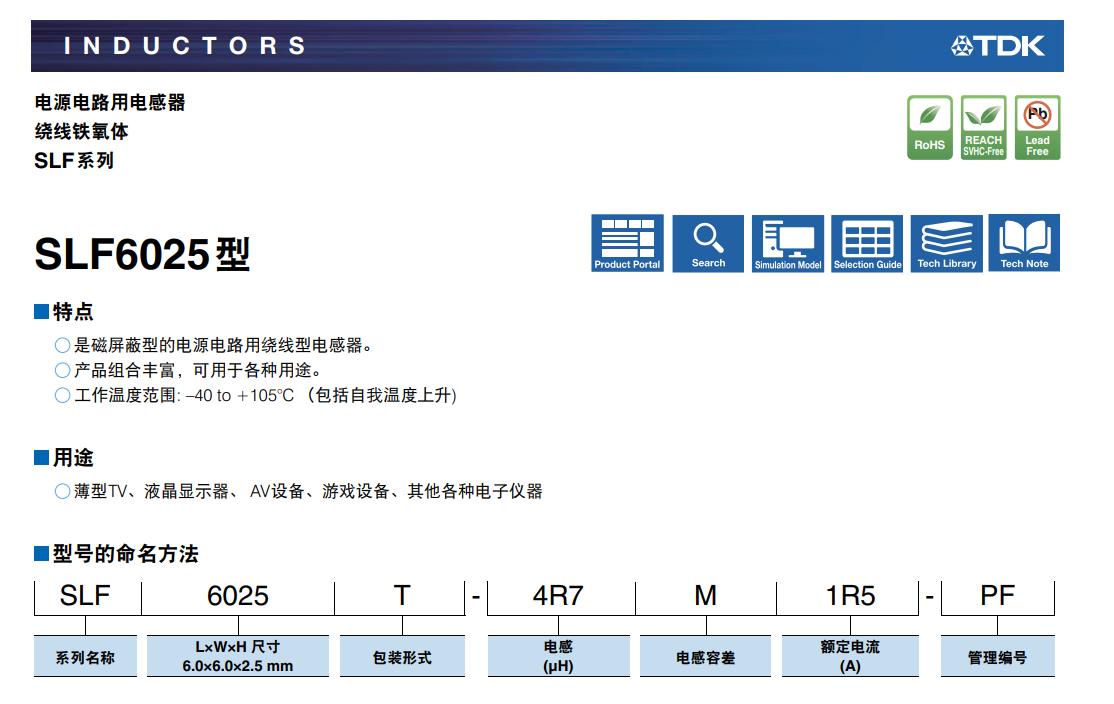Select the 4R7 inductance code

558,596
